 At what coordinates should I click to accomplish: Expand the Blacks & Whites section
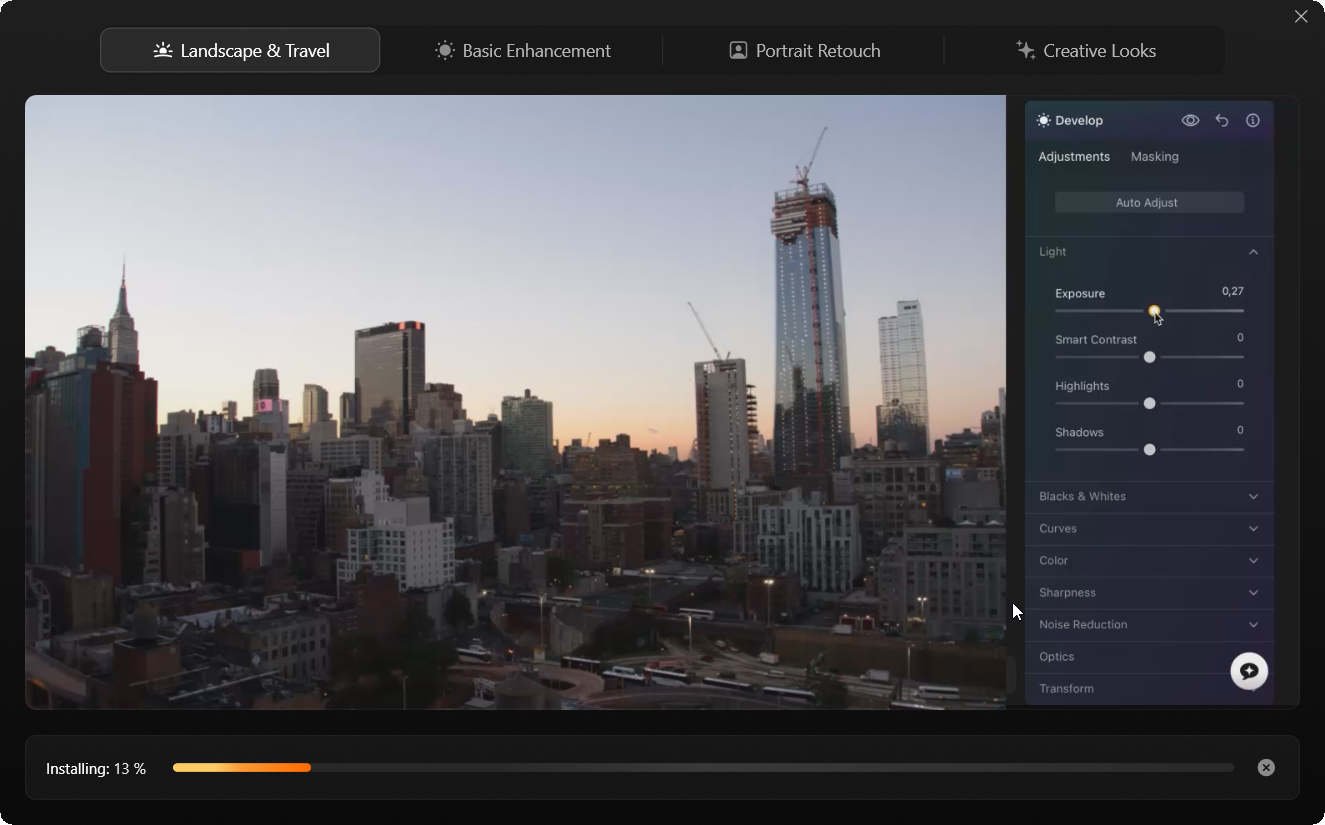tap(1149, 497)
